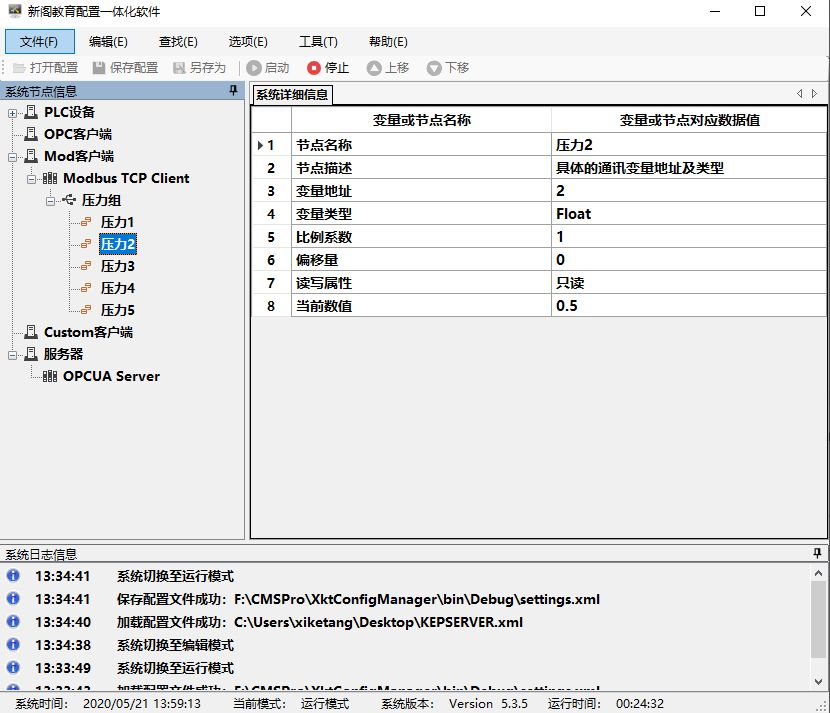This screenshot has width=830, height=713.
Task: Switch to the 系统详细信息 tab
Action: point(292,95)
